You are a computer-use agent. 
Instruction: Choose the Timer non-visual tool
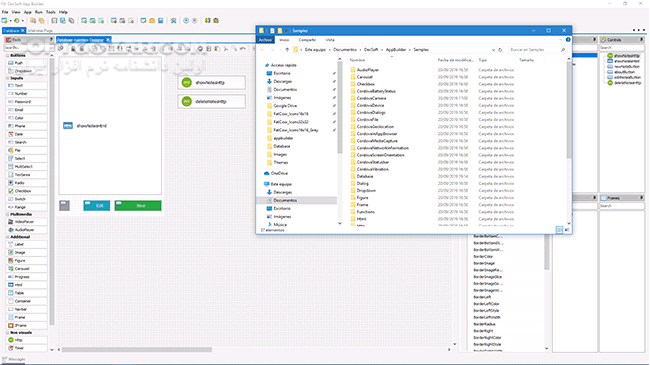pos(27,348)
